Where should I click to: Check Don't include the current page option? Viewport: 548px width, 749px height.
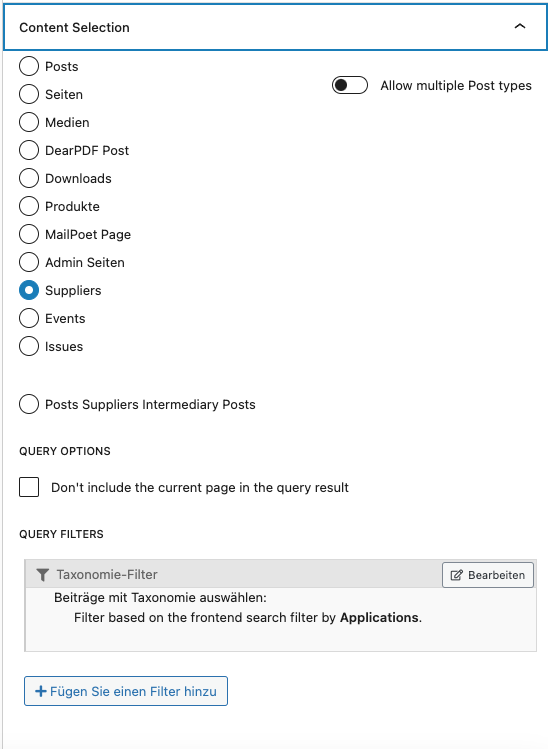coord(29,487)
